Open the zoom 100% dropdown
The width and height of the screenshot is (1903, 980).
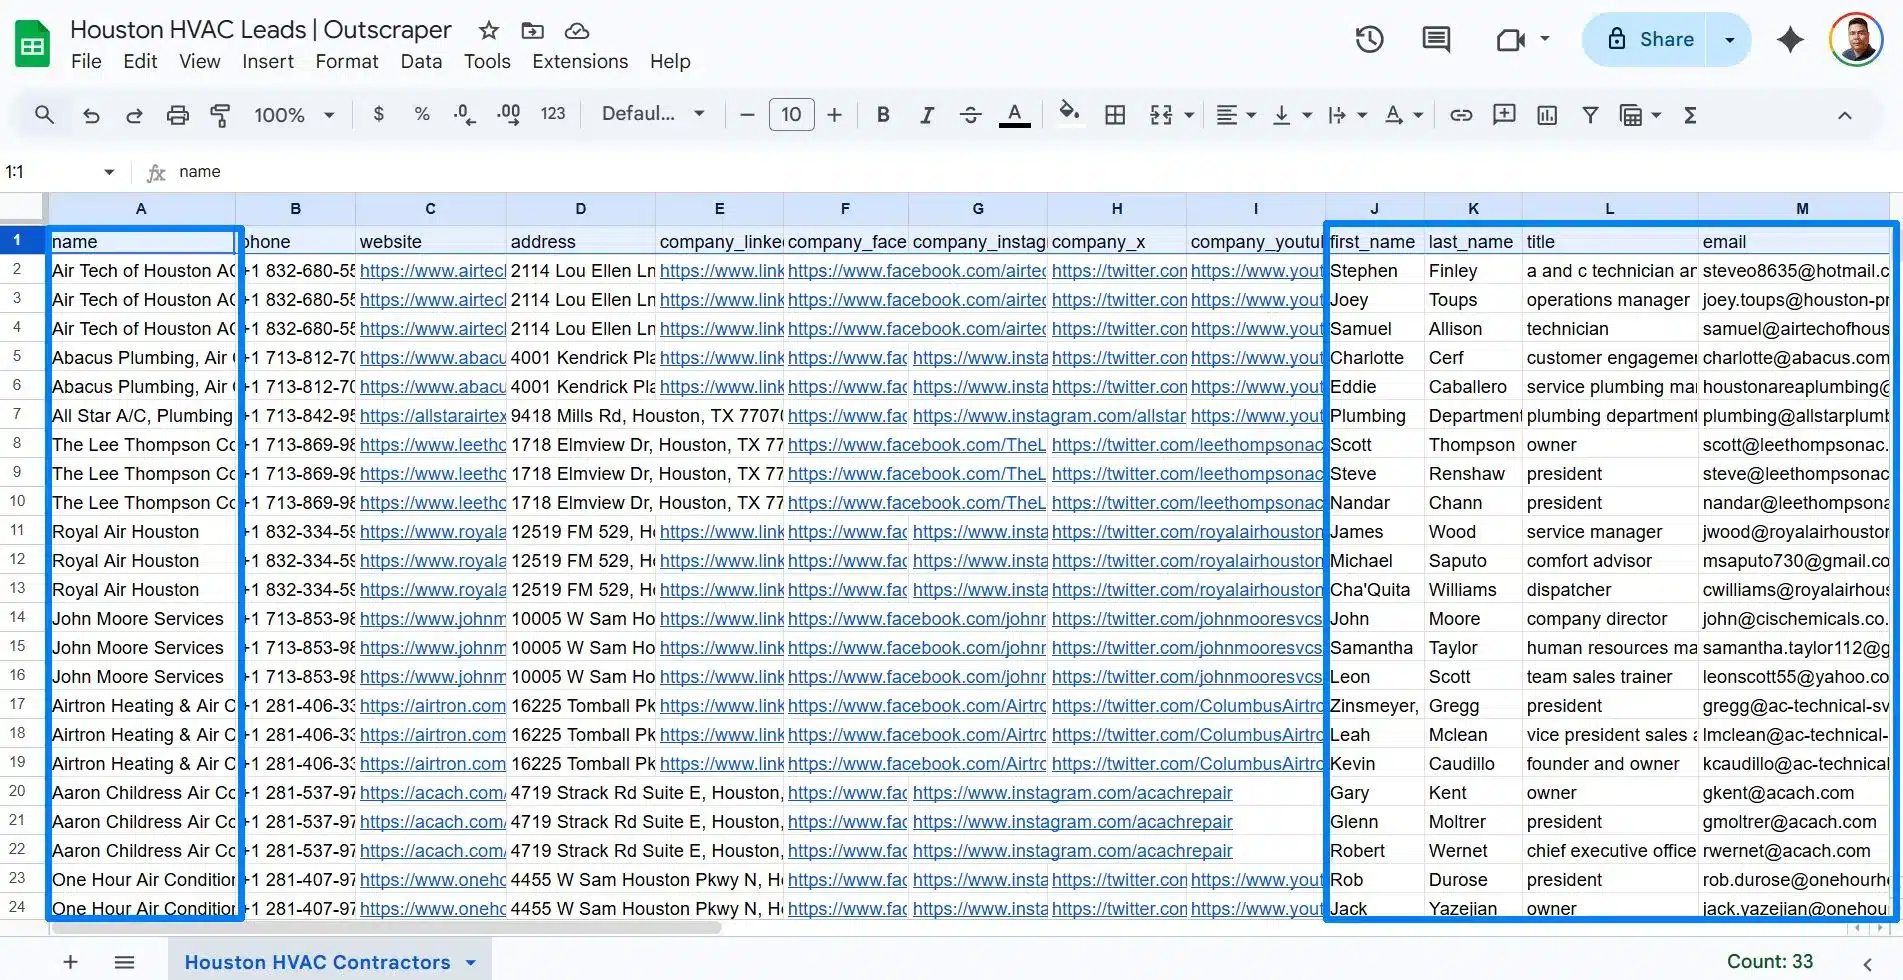[x=294, y=115]
